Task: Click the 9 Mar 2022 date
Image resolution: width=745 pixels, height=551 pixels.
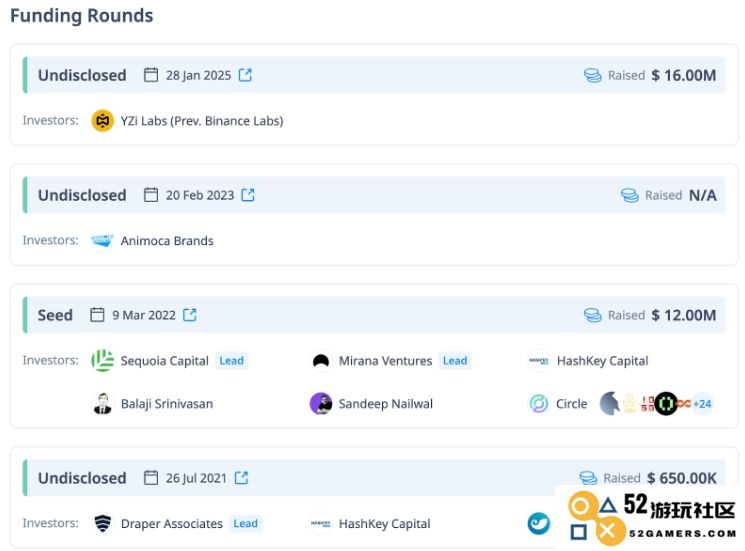Action: [x=144, y=315]
